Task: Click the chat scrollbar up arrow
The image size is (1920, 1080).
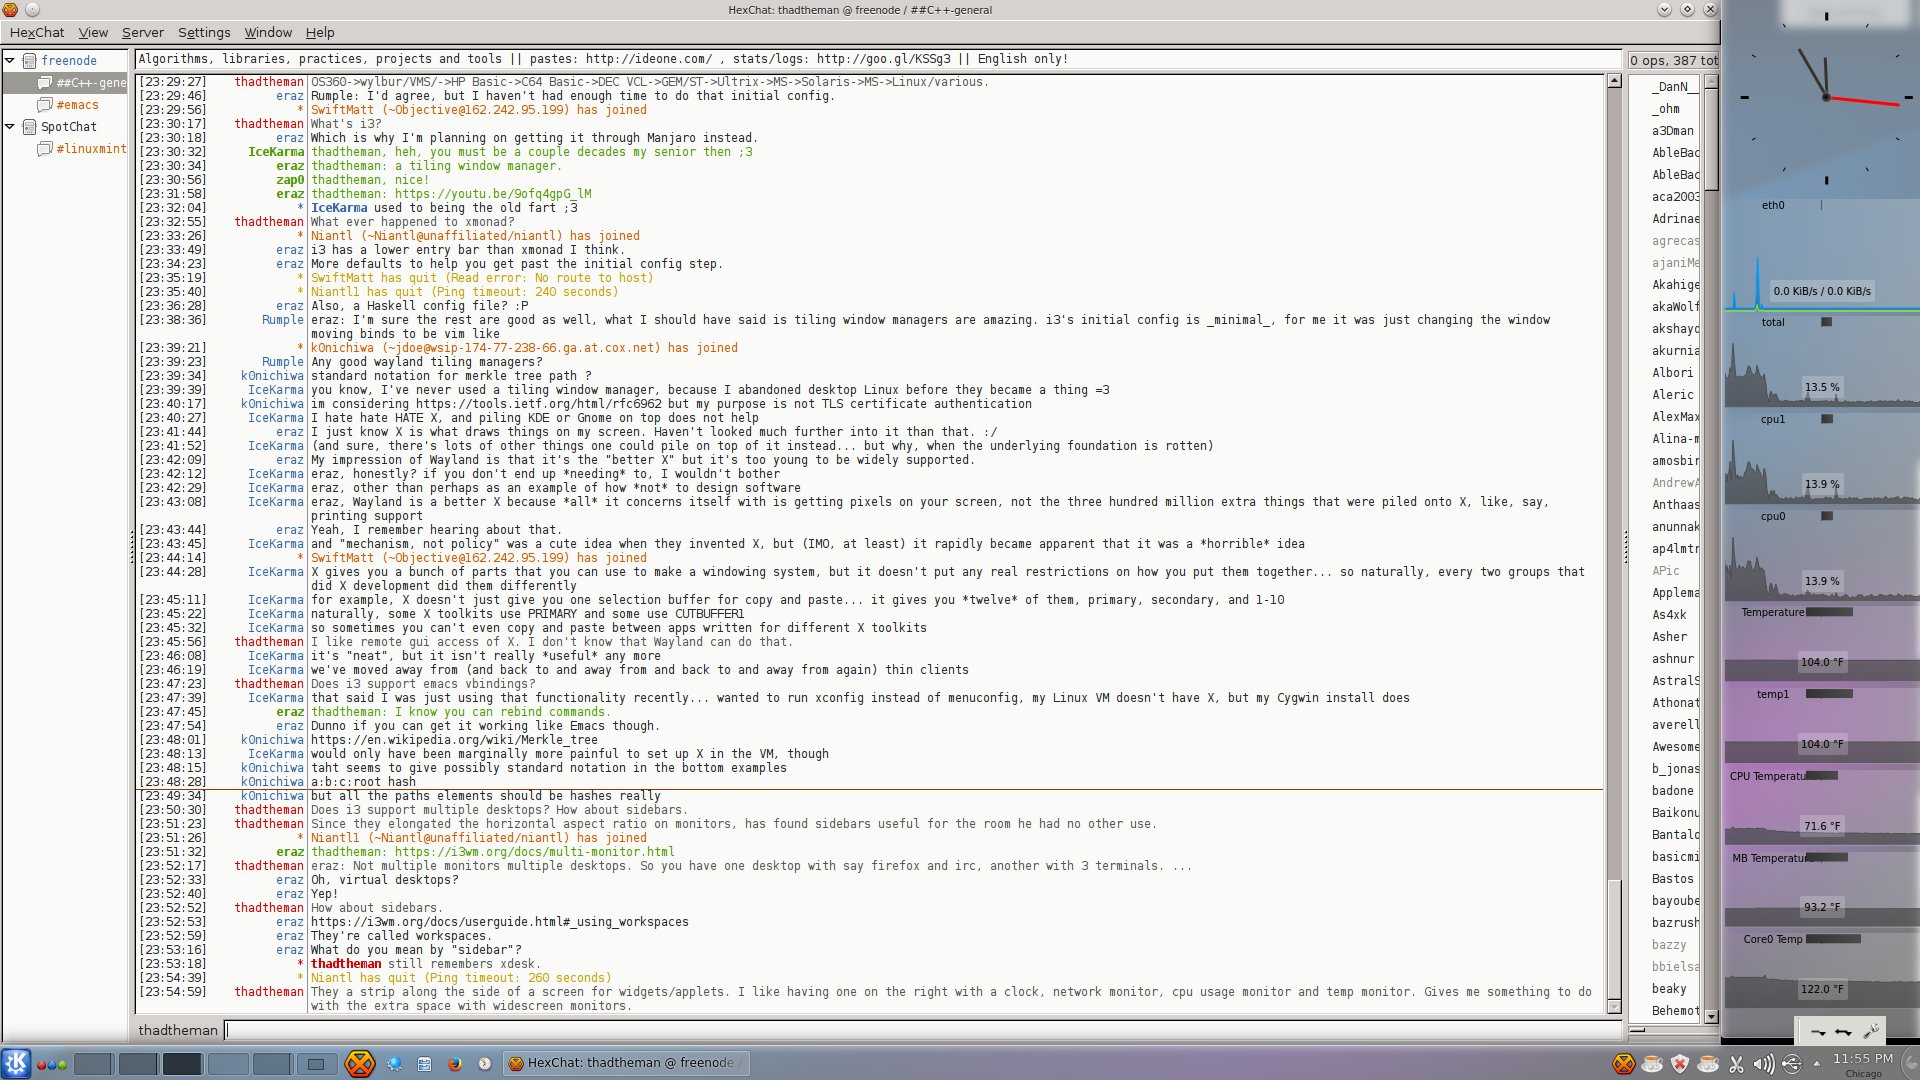Action: pos(1614,81)
